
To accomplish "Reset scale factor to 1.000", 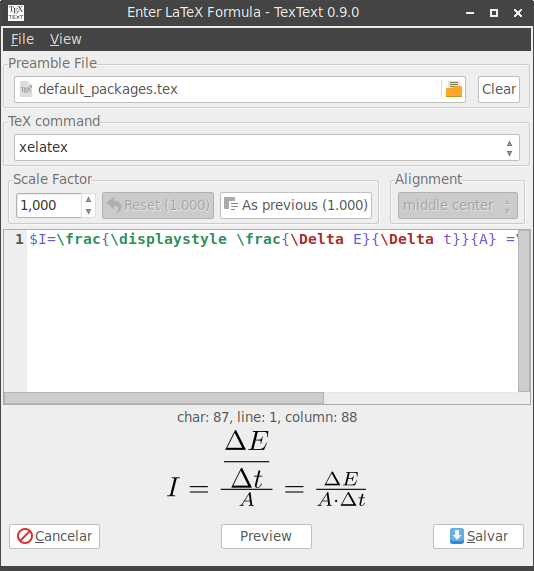I will coord(158,205).
